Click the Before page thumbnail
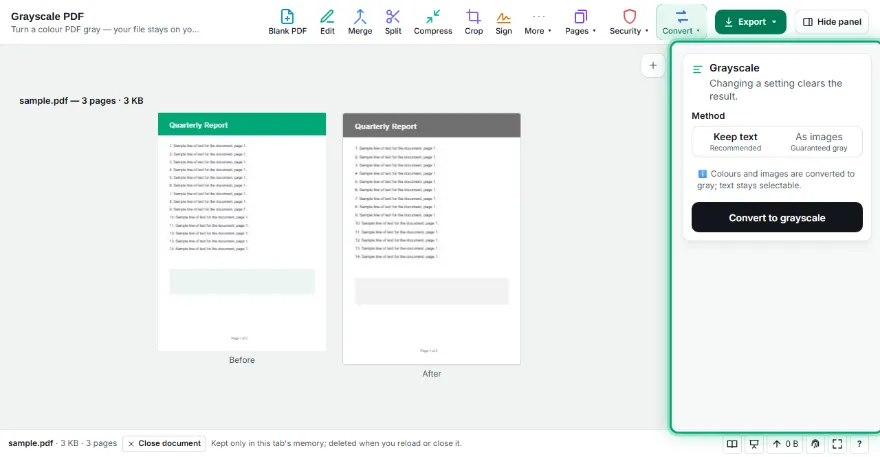Viewport: 880px width, 457px height. 242,232
